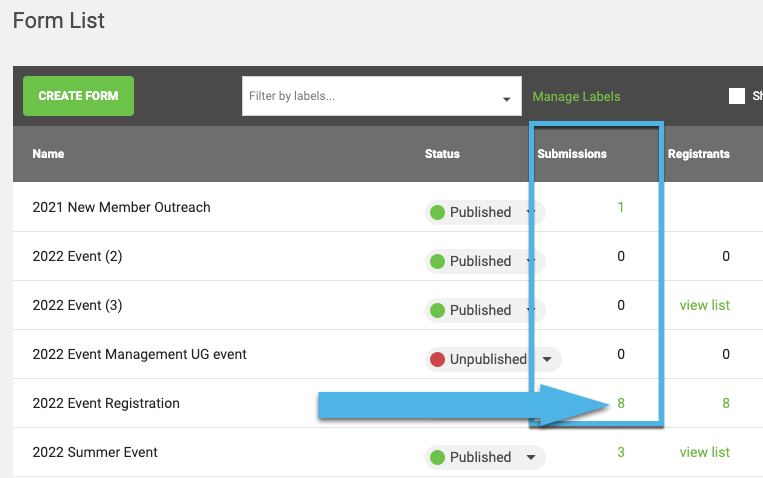Screen dimensions: 763x478
Task: Open the 3 submissions for 2022 Summer Event
Action: 621,452
